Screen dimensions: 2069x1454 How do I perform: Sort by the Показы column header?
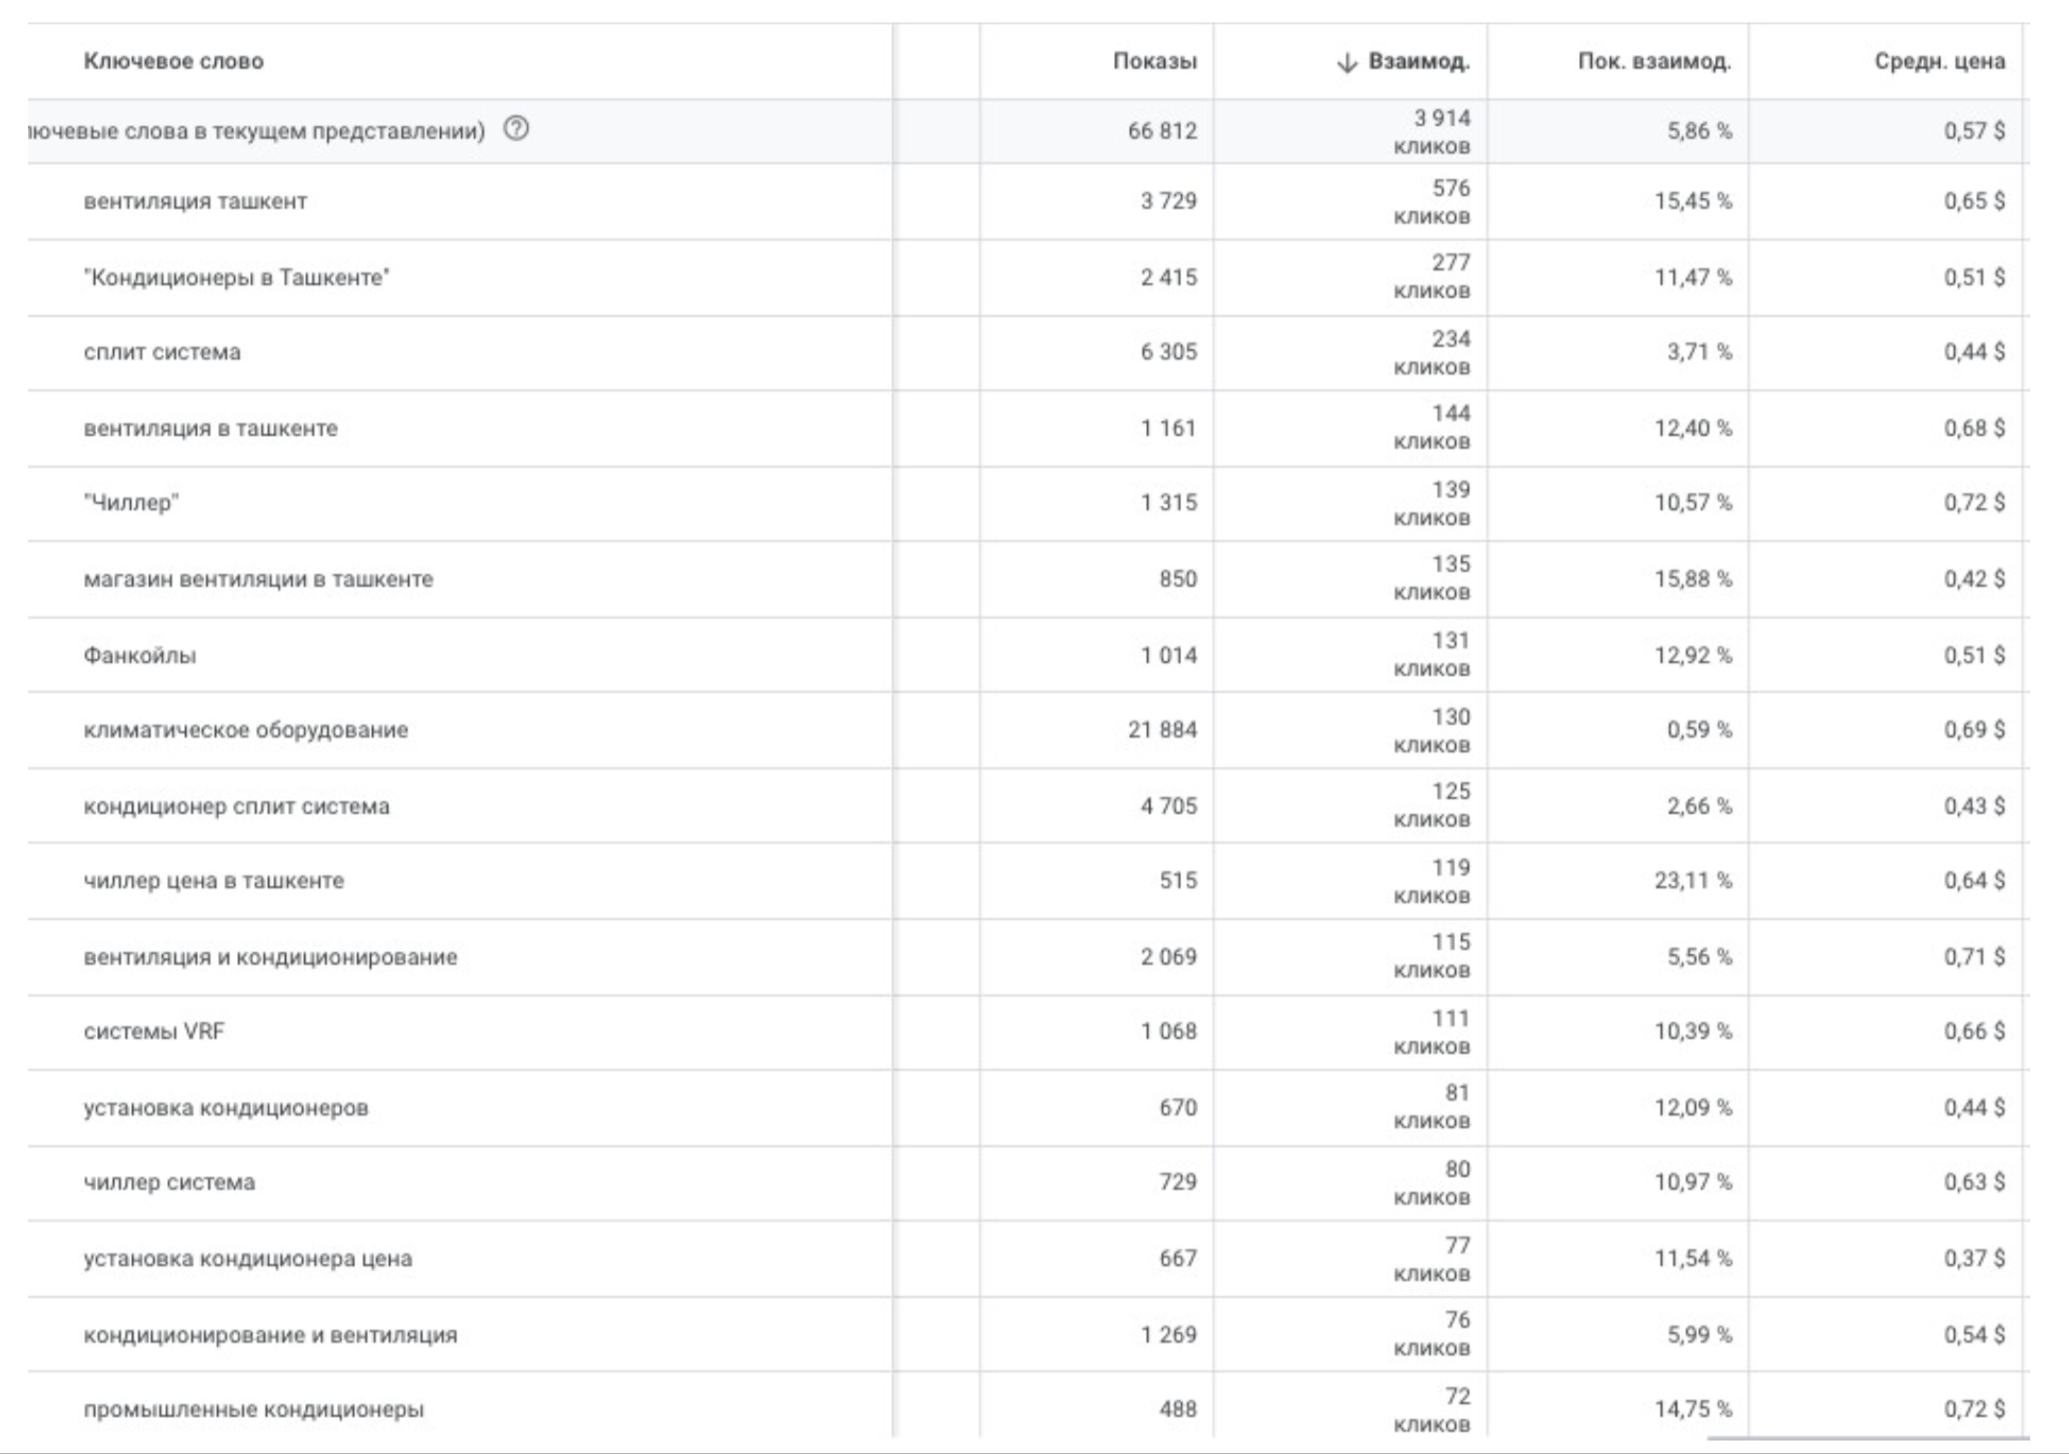tap(1155, 61)
